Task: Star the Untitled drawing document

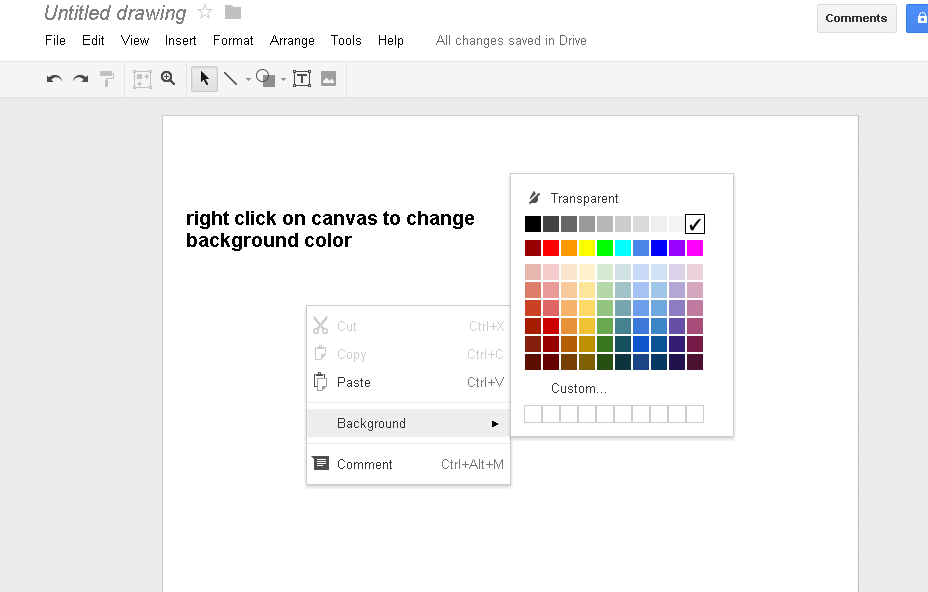Action: click(x=205, y=12)
